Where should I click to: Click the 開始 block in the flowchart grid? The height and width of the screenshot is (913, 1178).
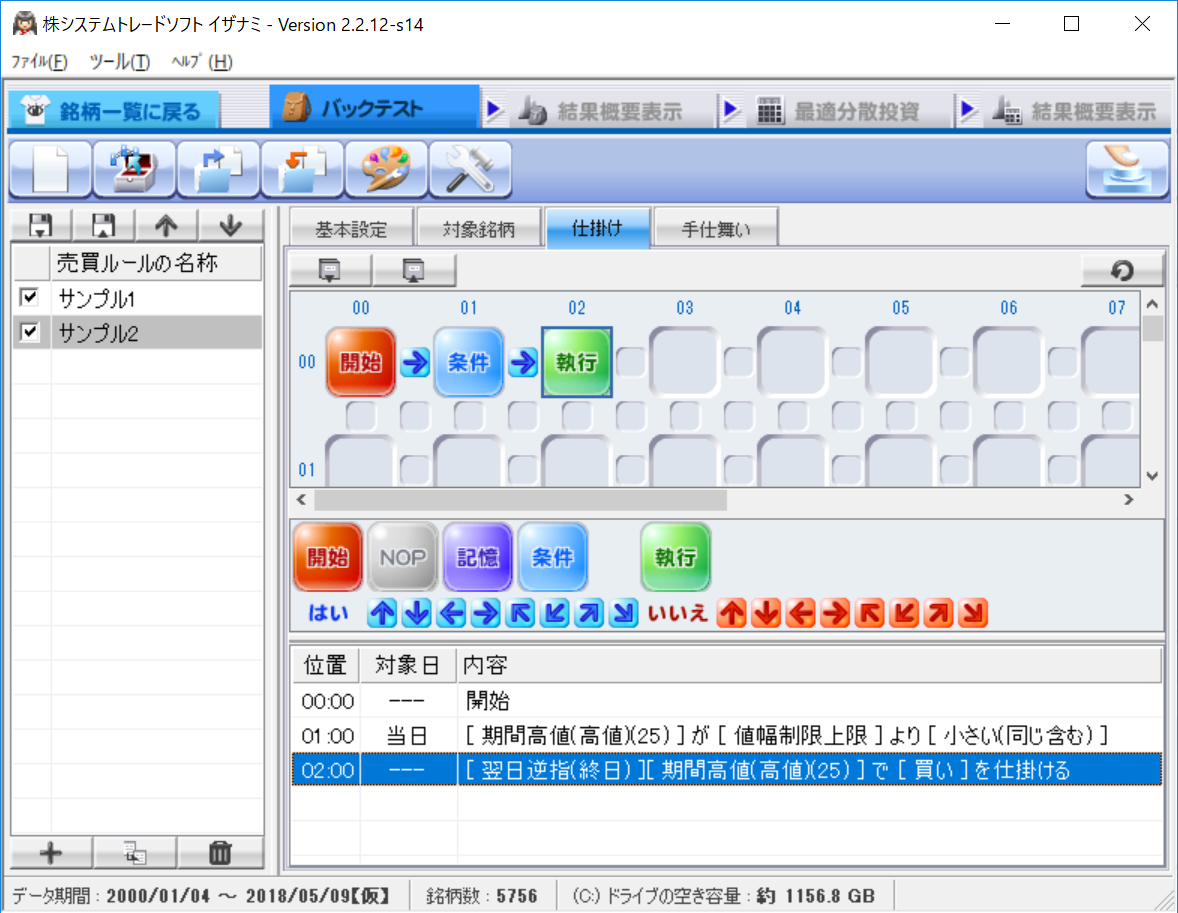pyautogui.click(x=361, y=362)
